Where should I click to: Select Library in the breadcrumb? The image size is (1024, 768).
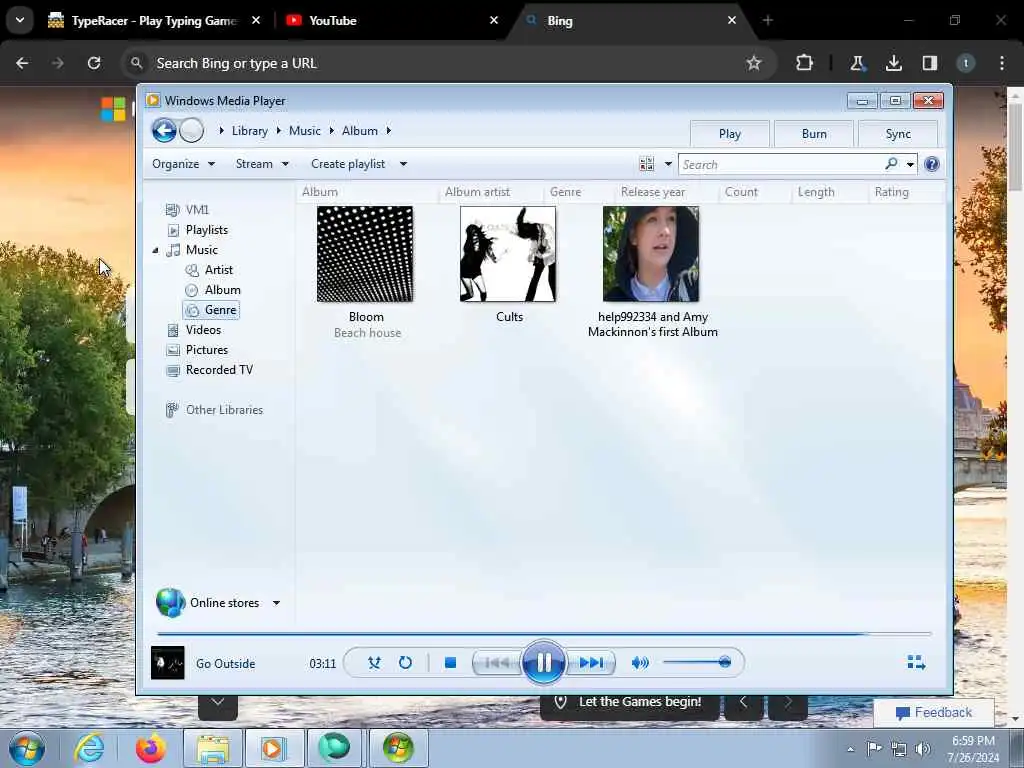click(249, 131)
